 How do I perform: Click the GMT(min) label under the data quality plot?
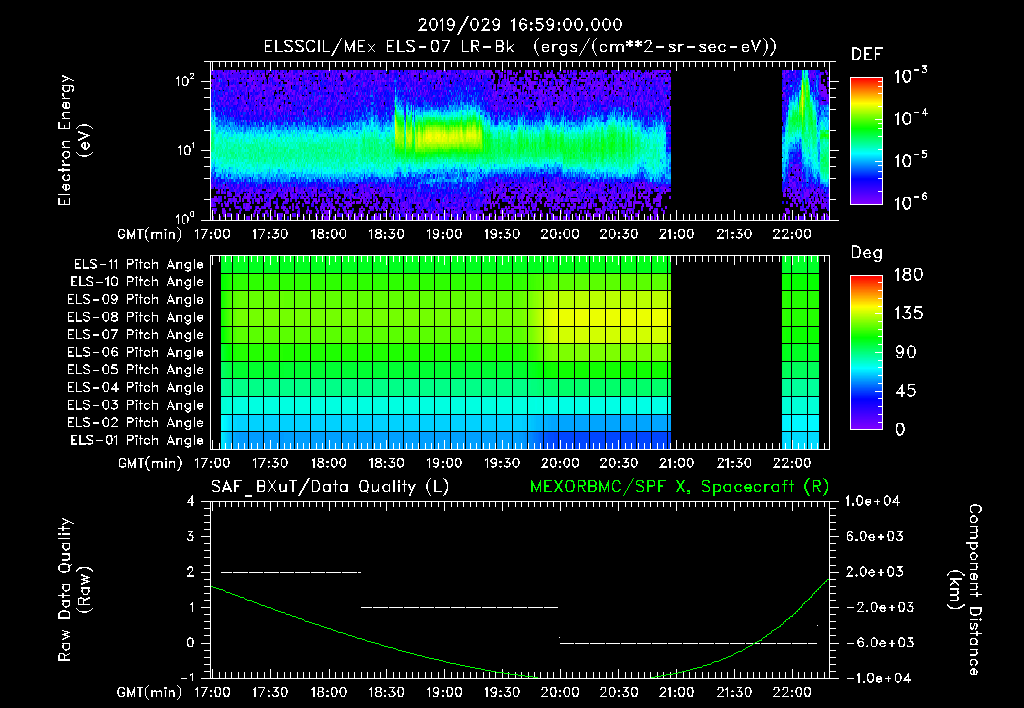pos(150,692)
